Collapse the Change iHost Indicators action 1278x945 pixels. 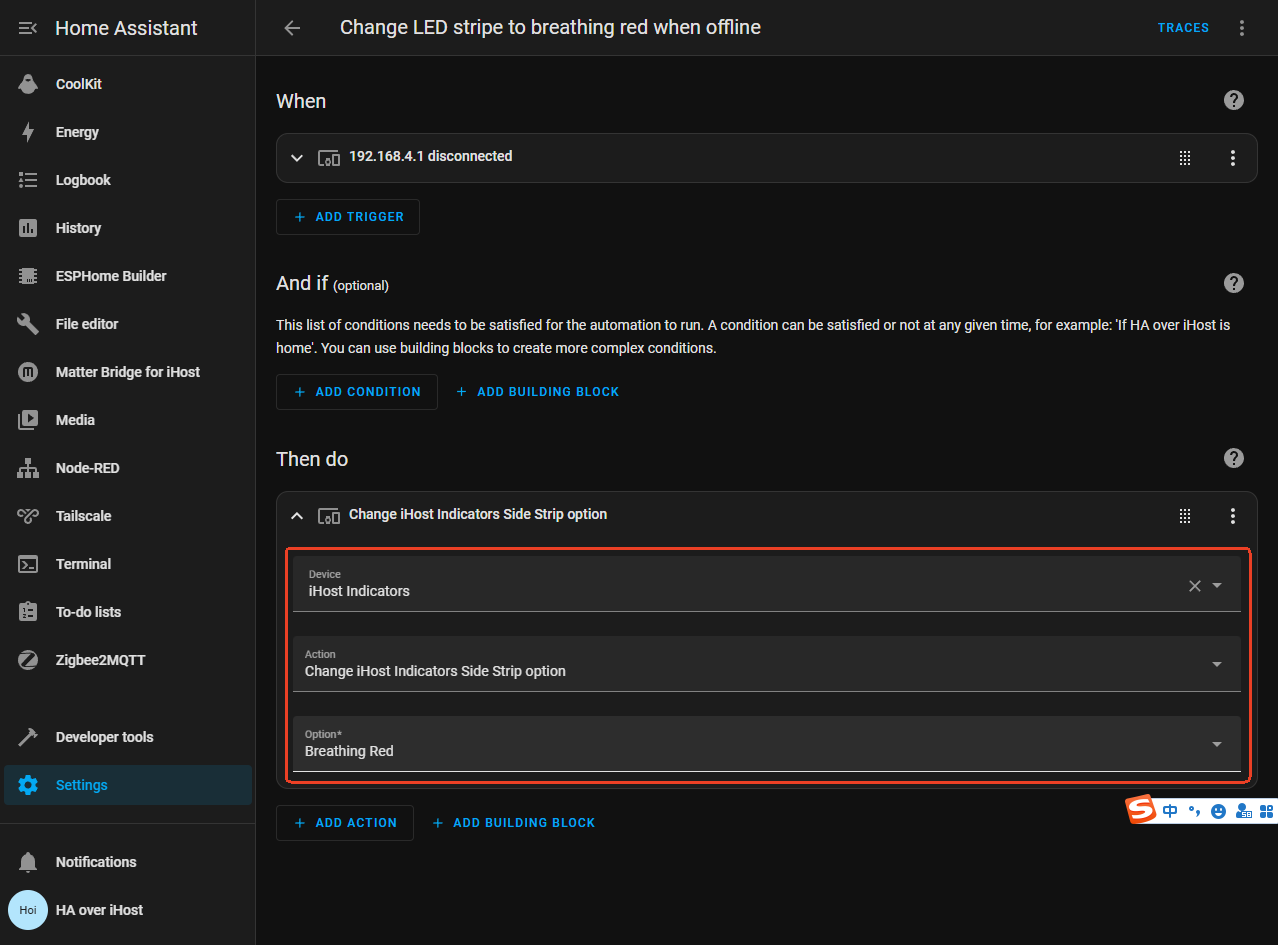pos(297,516)
